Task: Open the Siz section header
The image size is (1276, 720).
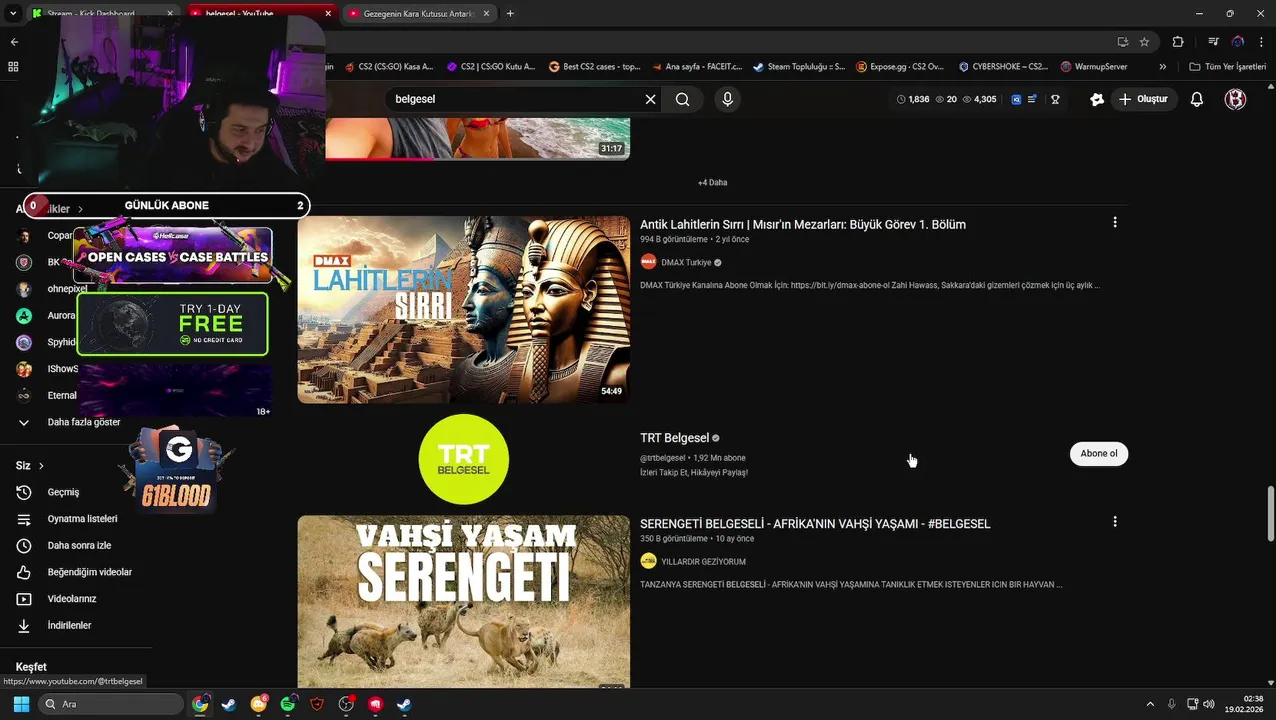Action: 30,466
